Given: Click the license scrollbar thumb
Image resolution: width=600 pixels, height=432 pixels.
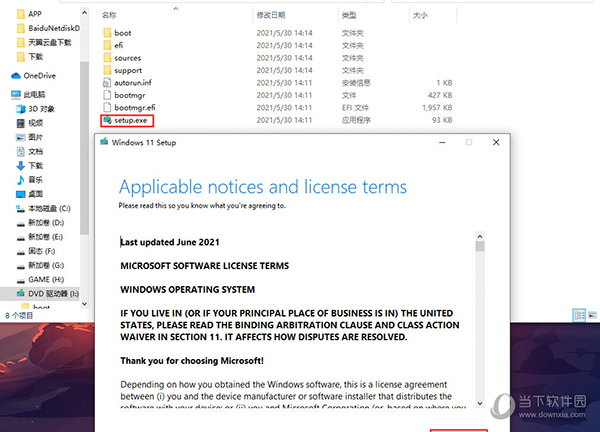Looking at the screenshot, I should click(x=480, y=246).
